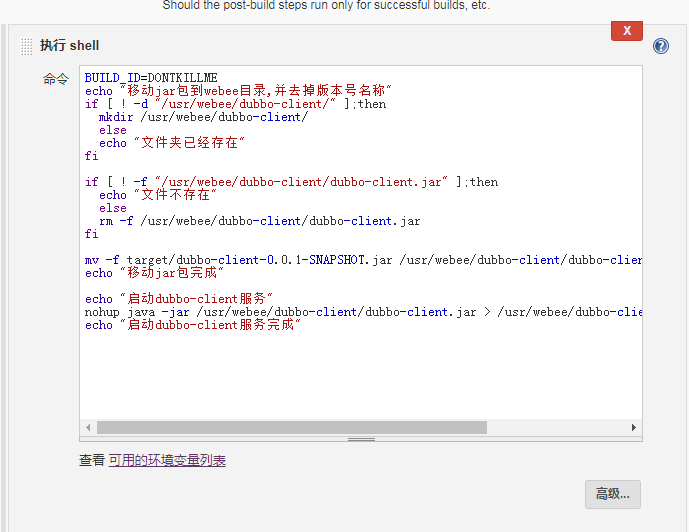Viewport: 689px width, 532px height.
Task: Click the 命令 field label
Action: coord(56,79)
